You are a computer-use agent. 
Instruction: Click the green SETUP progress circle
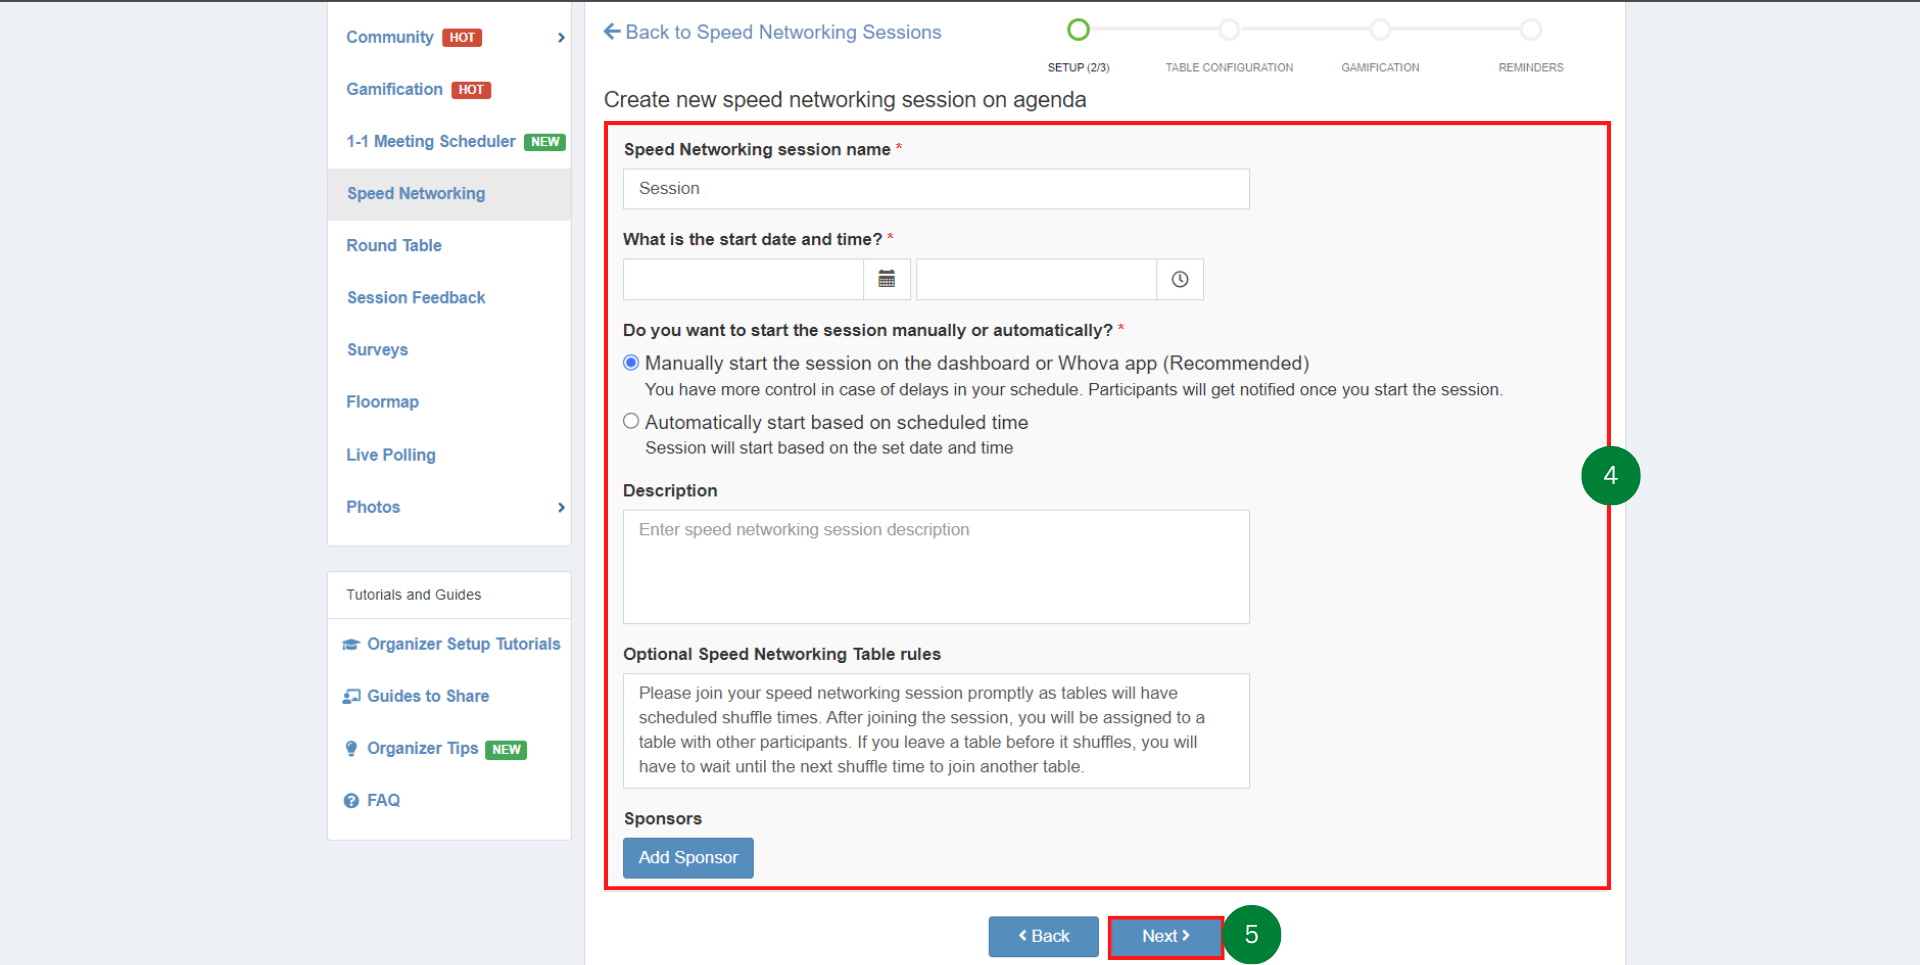pos(1078,30)
